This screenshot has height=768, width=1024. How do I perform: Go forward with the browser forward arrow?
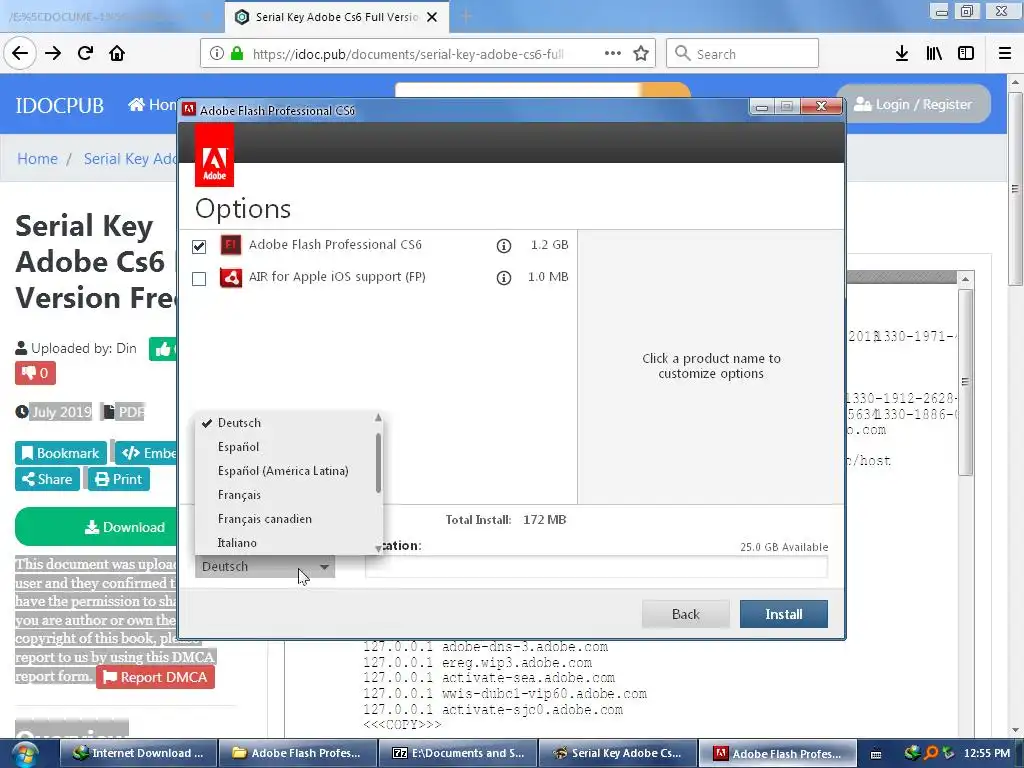pyautogui.click(x=53, y=53)
